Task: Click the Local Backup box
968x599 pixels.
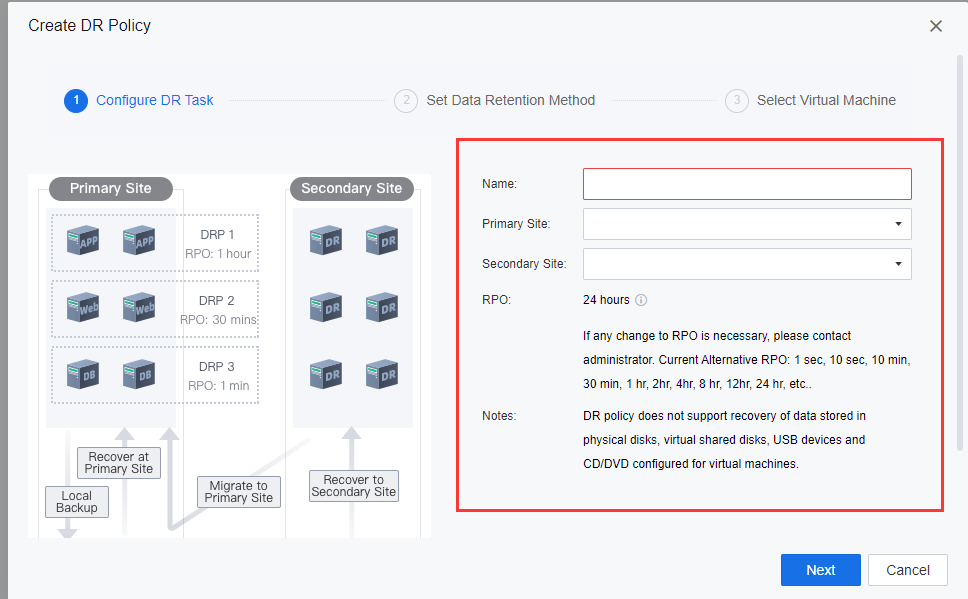Action: [77, 502]
